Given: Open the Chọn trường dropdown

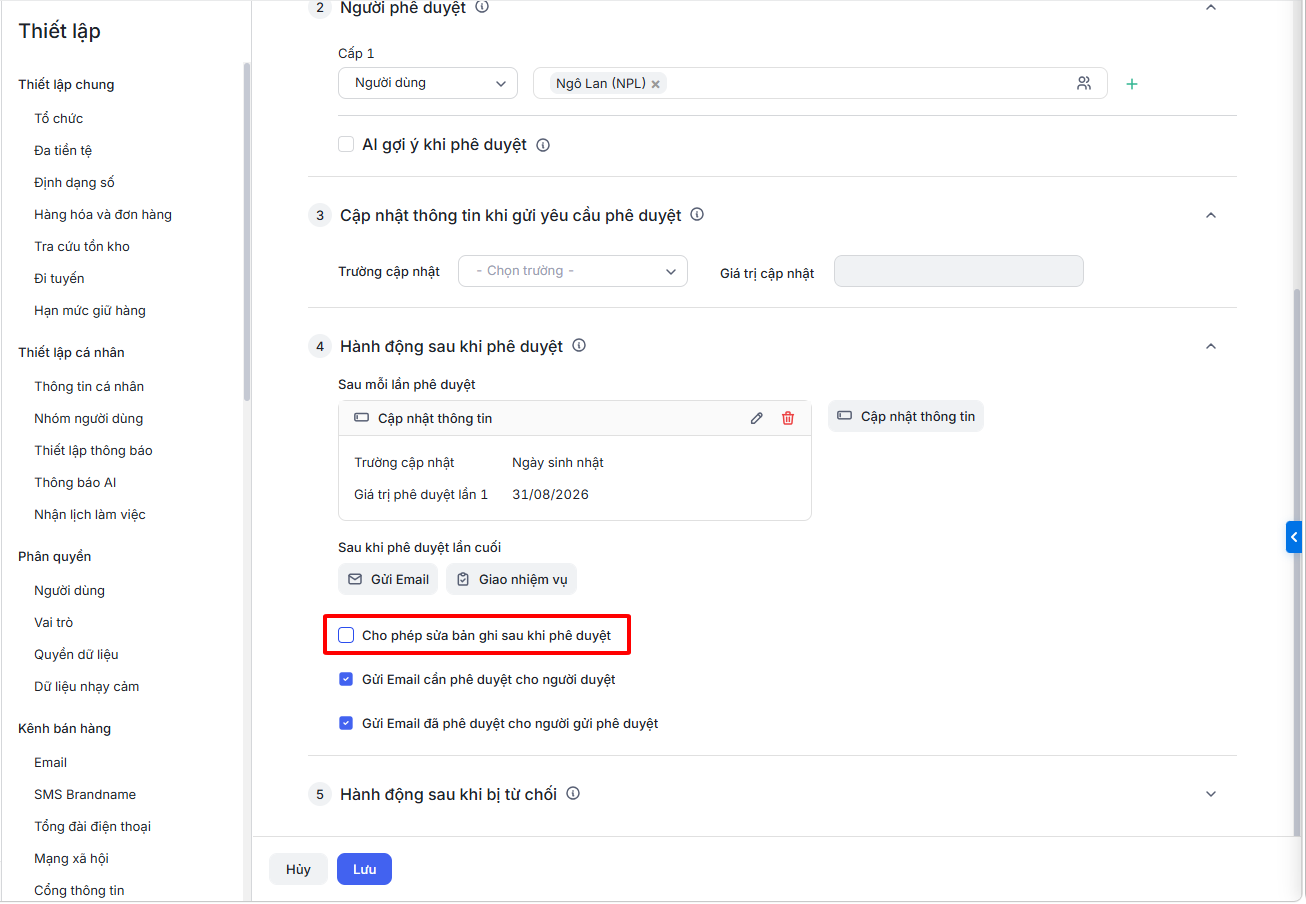Looking at the screenshot, I should point(573,271).
